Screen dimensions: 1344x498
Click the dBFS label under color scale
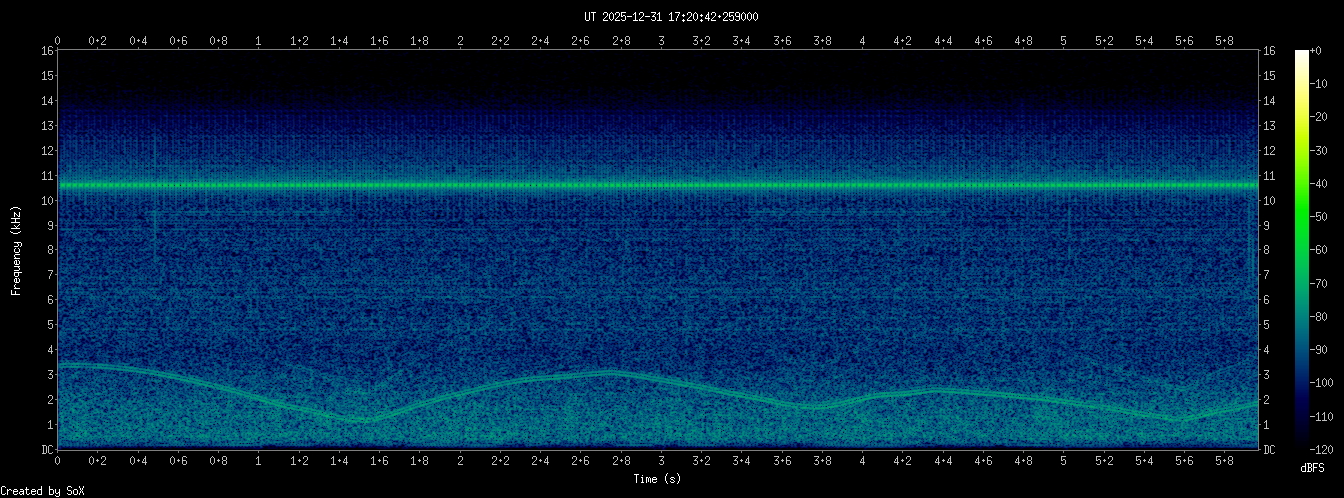coord(1313,467)
